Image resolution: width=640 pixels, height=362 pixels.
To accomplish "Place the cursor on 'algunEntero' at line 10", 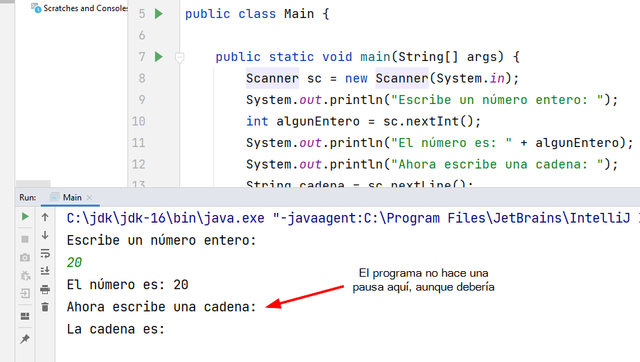I will [318, 121].
